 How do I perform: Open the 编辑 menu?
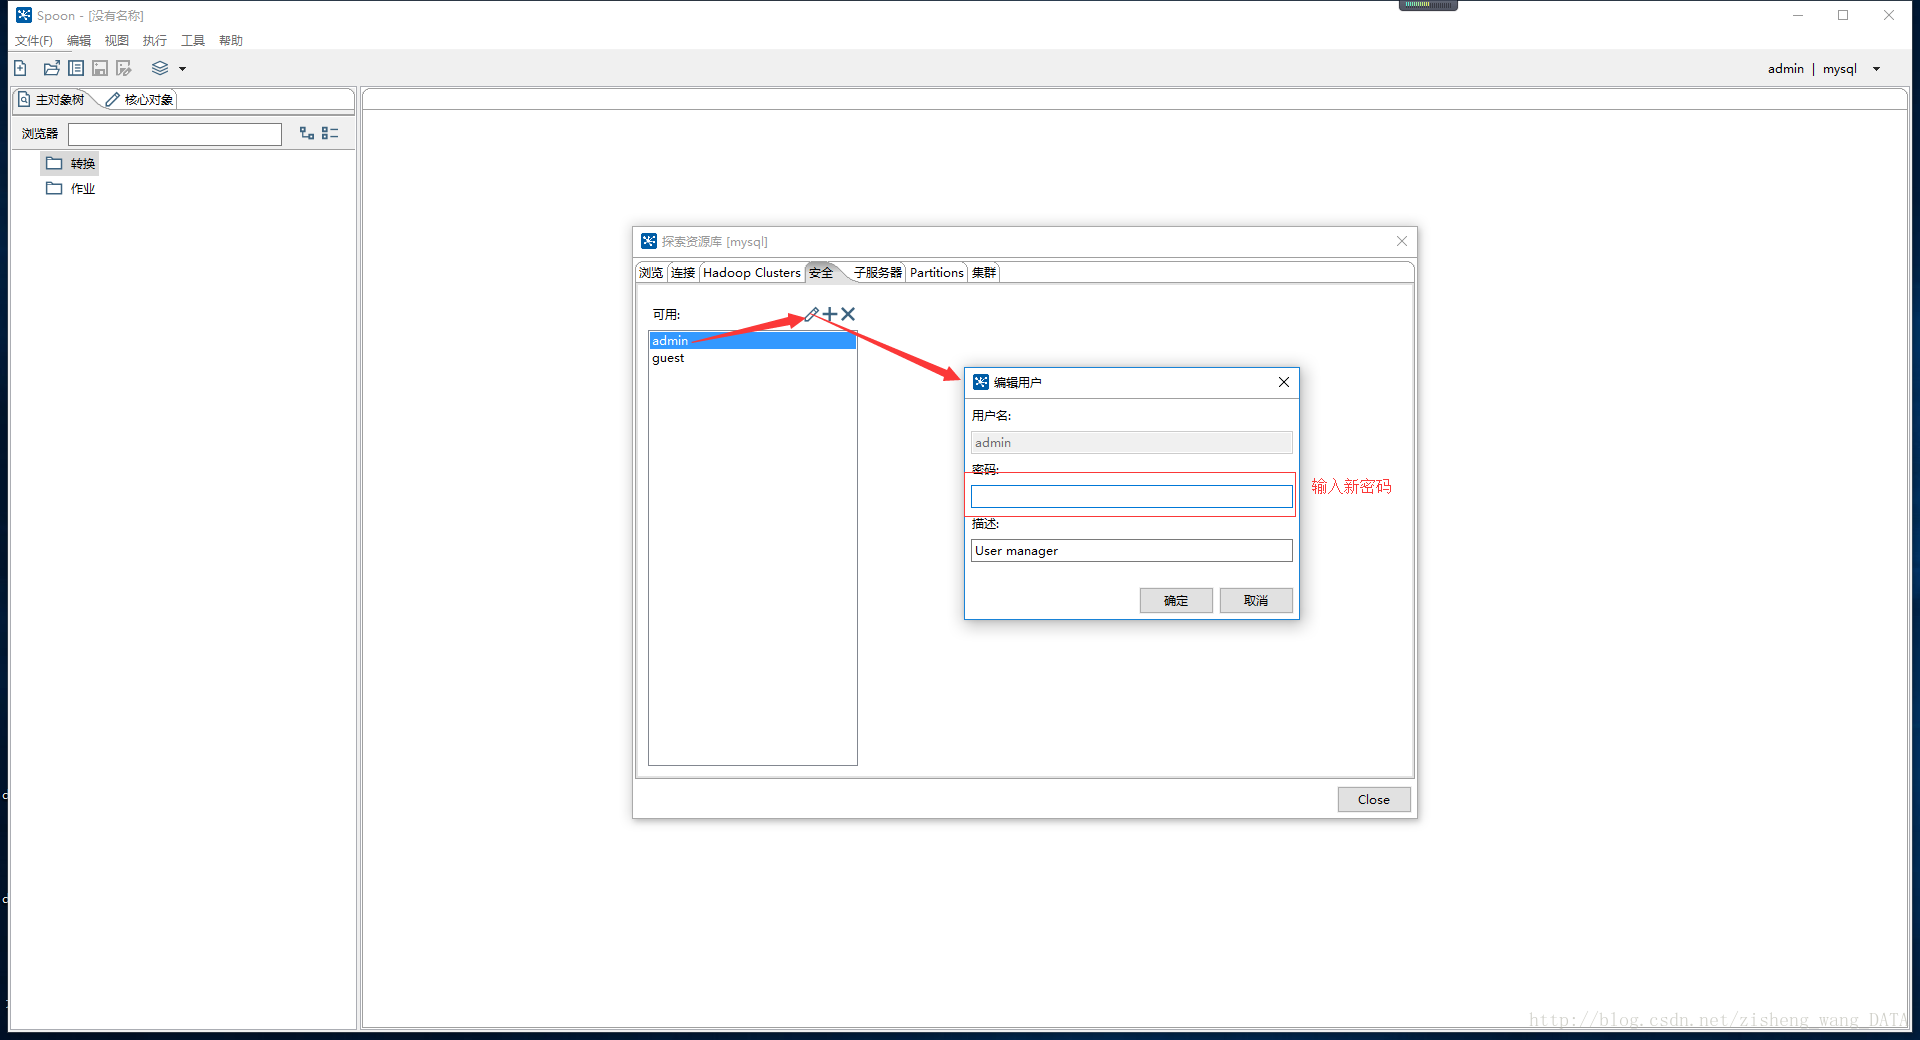(x=79, y=41)
